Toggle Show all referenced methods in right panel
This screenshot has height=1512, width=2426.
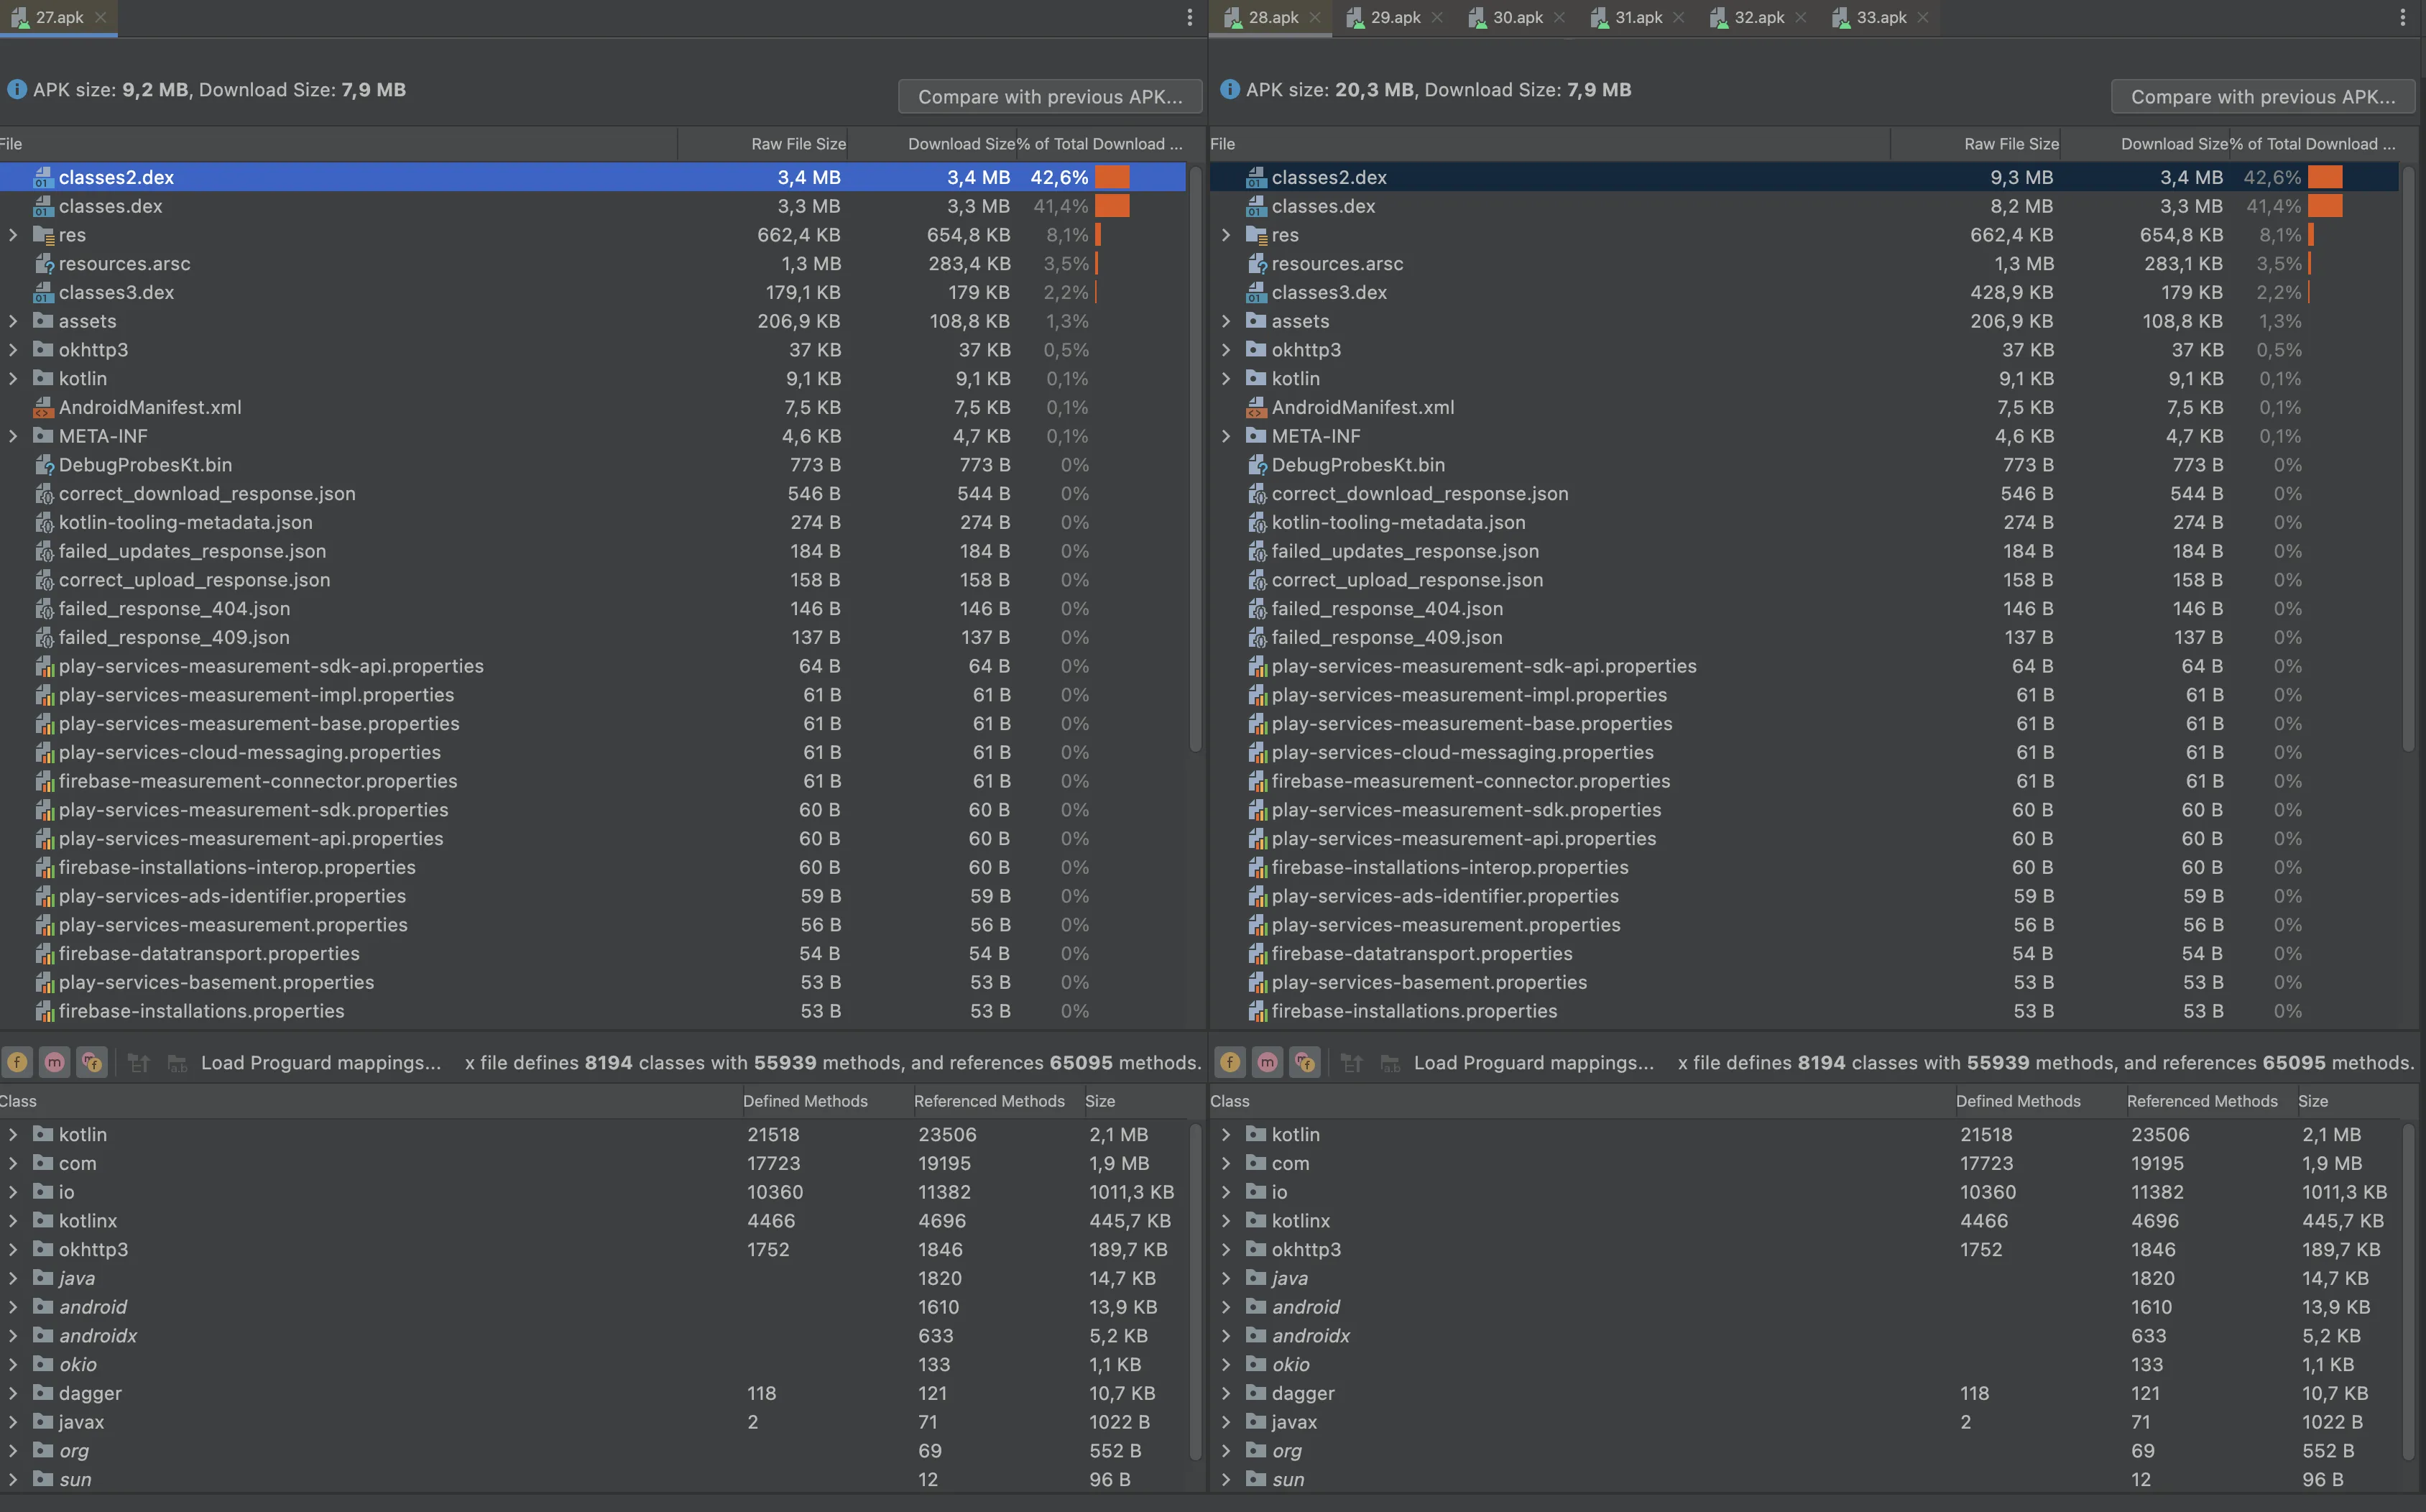(x=1304, y=1062)
